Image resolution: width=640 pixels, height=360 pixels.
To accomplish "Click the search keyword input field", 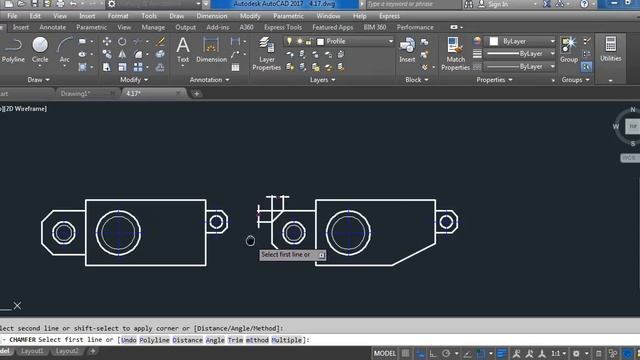I will pos(413,4).
